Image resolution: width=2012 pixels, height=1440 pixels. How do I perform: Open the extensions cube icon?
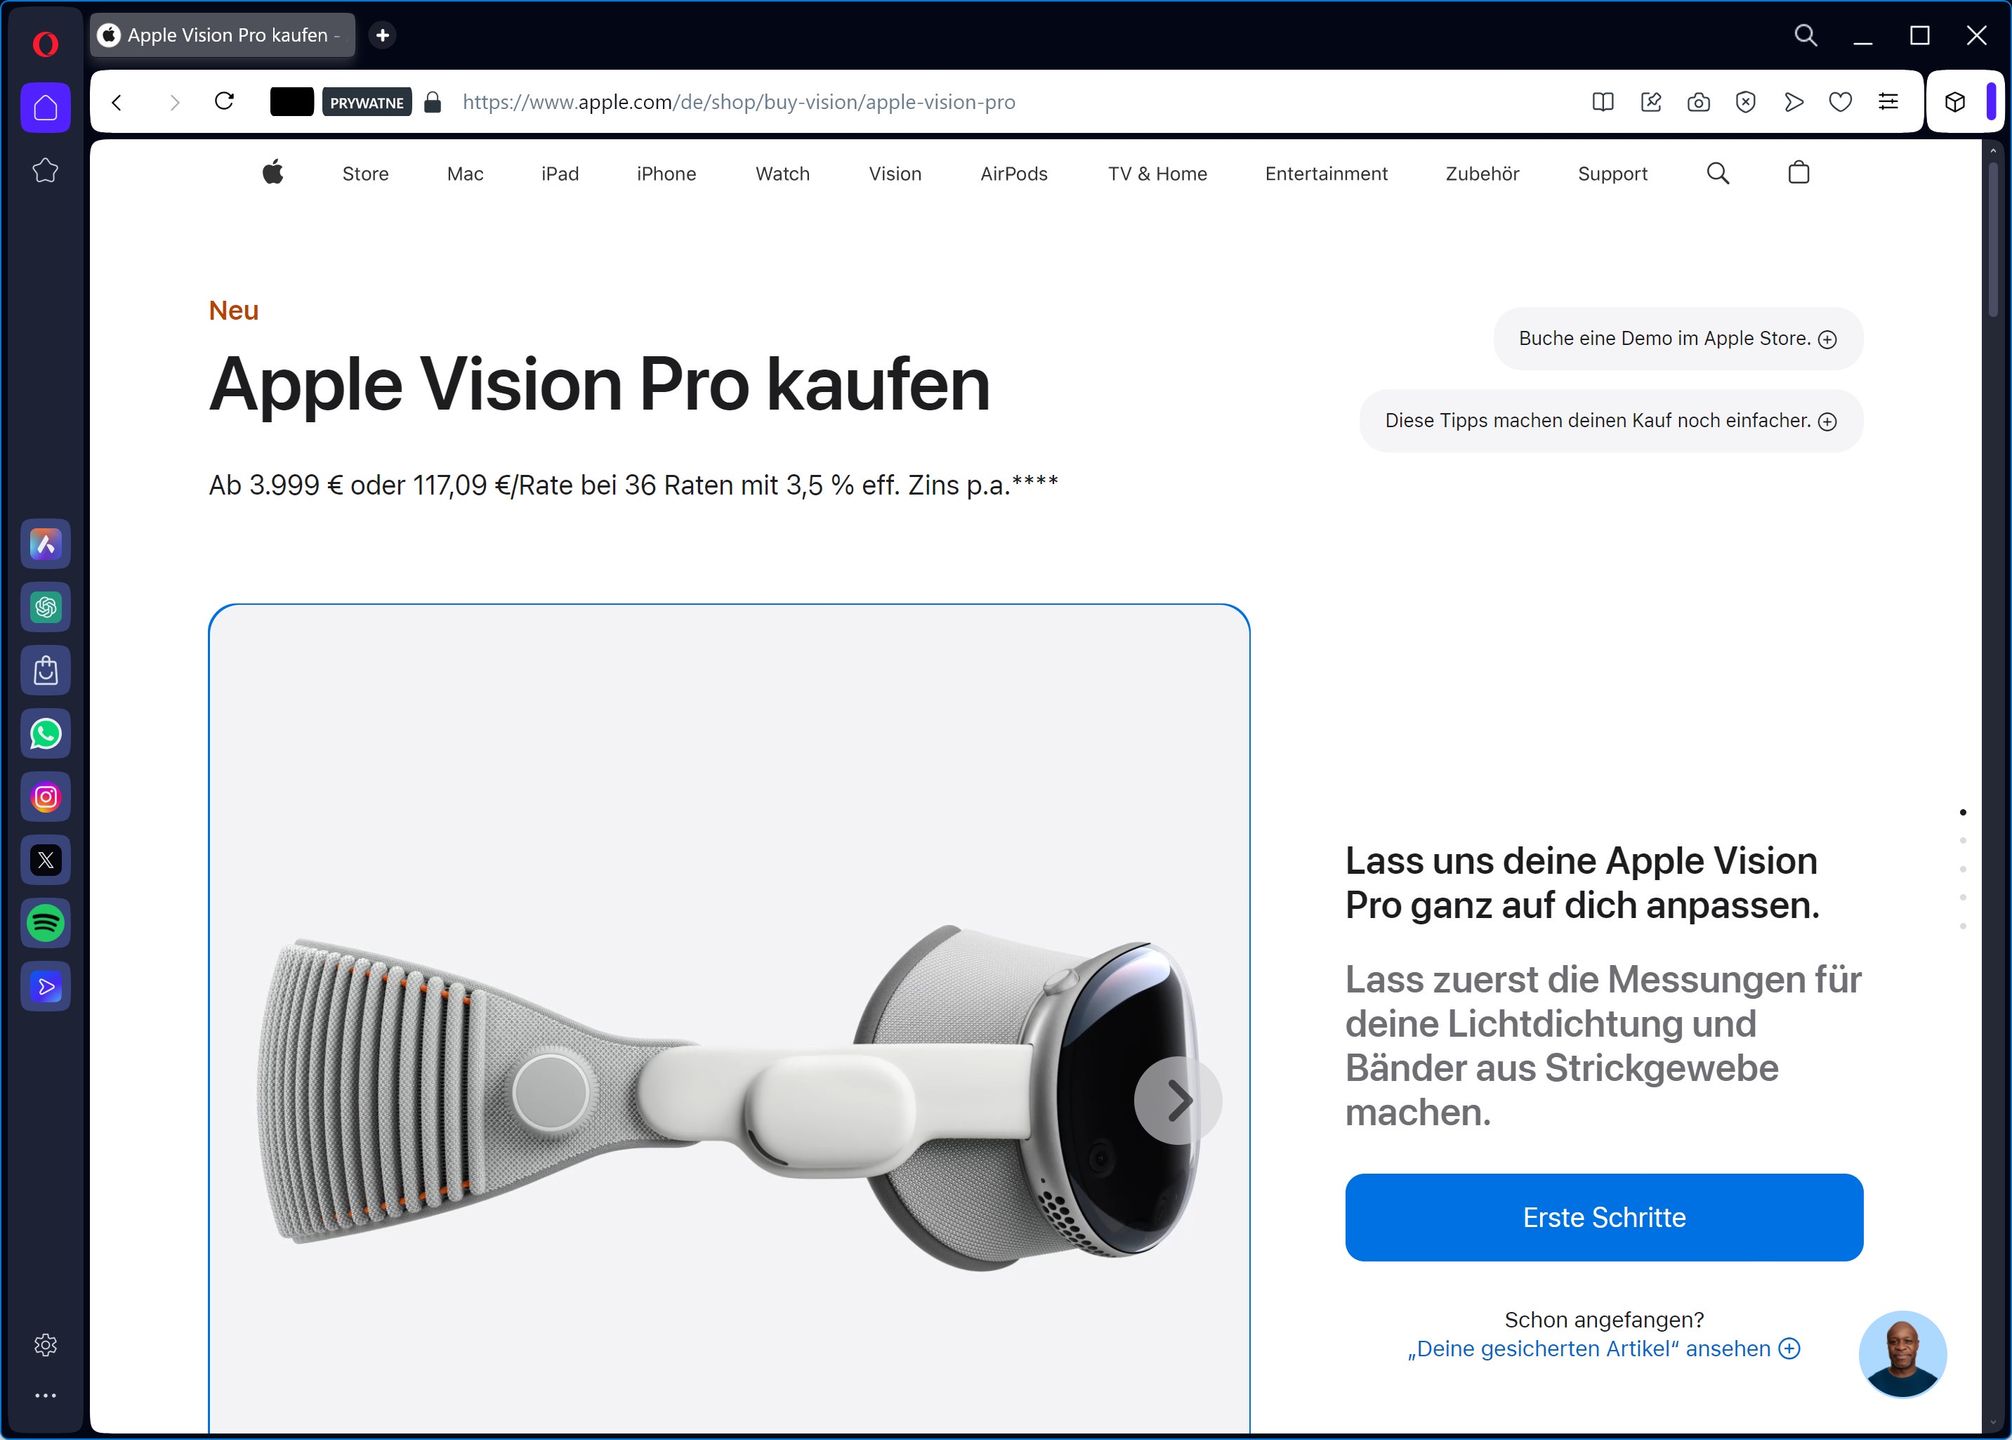pos(1955,102)
